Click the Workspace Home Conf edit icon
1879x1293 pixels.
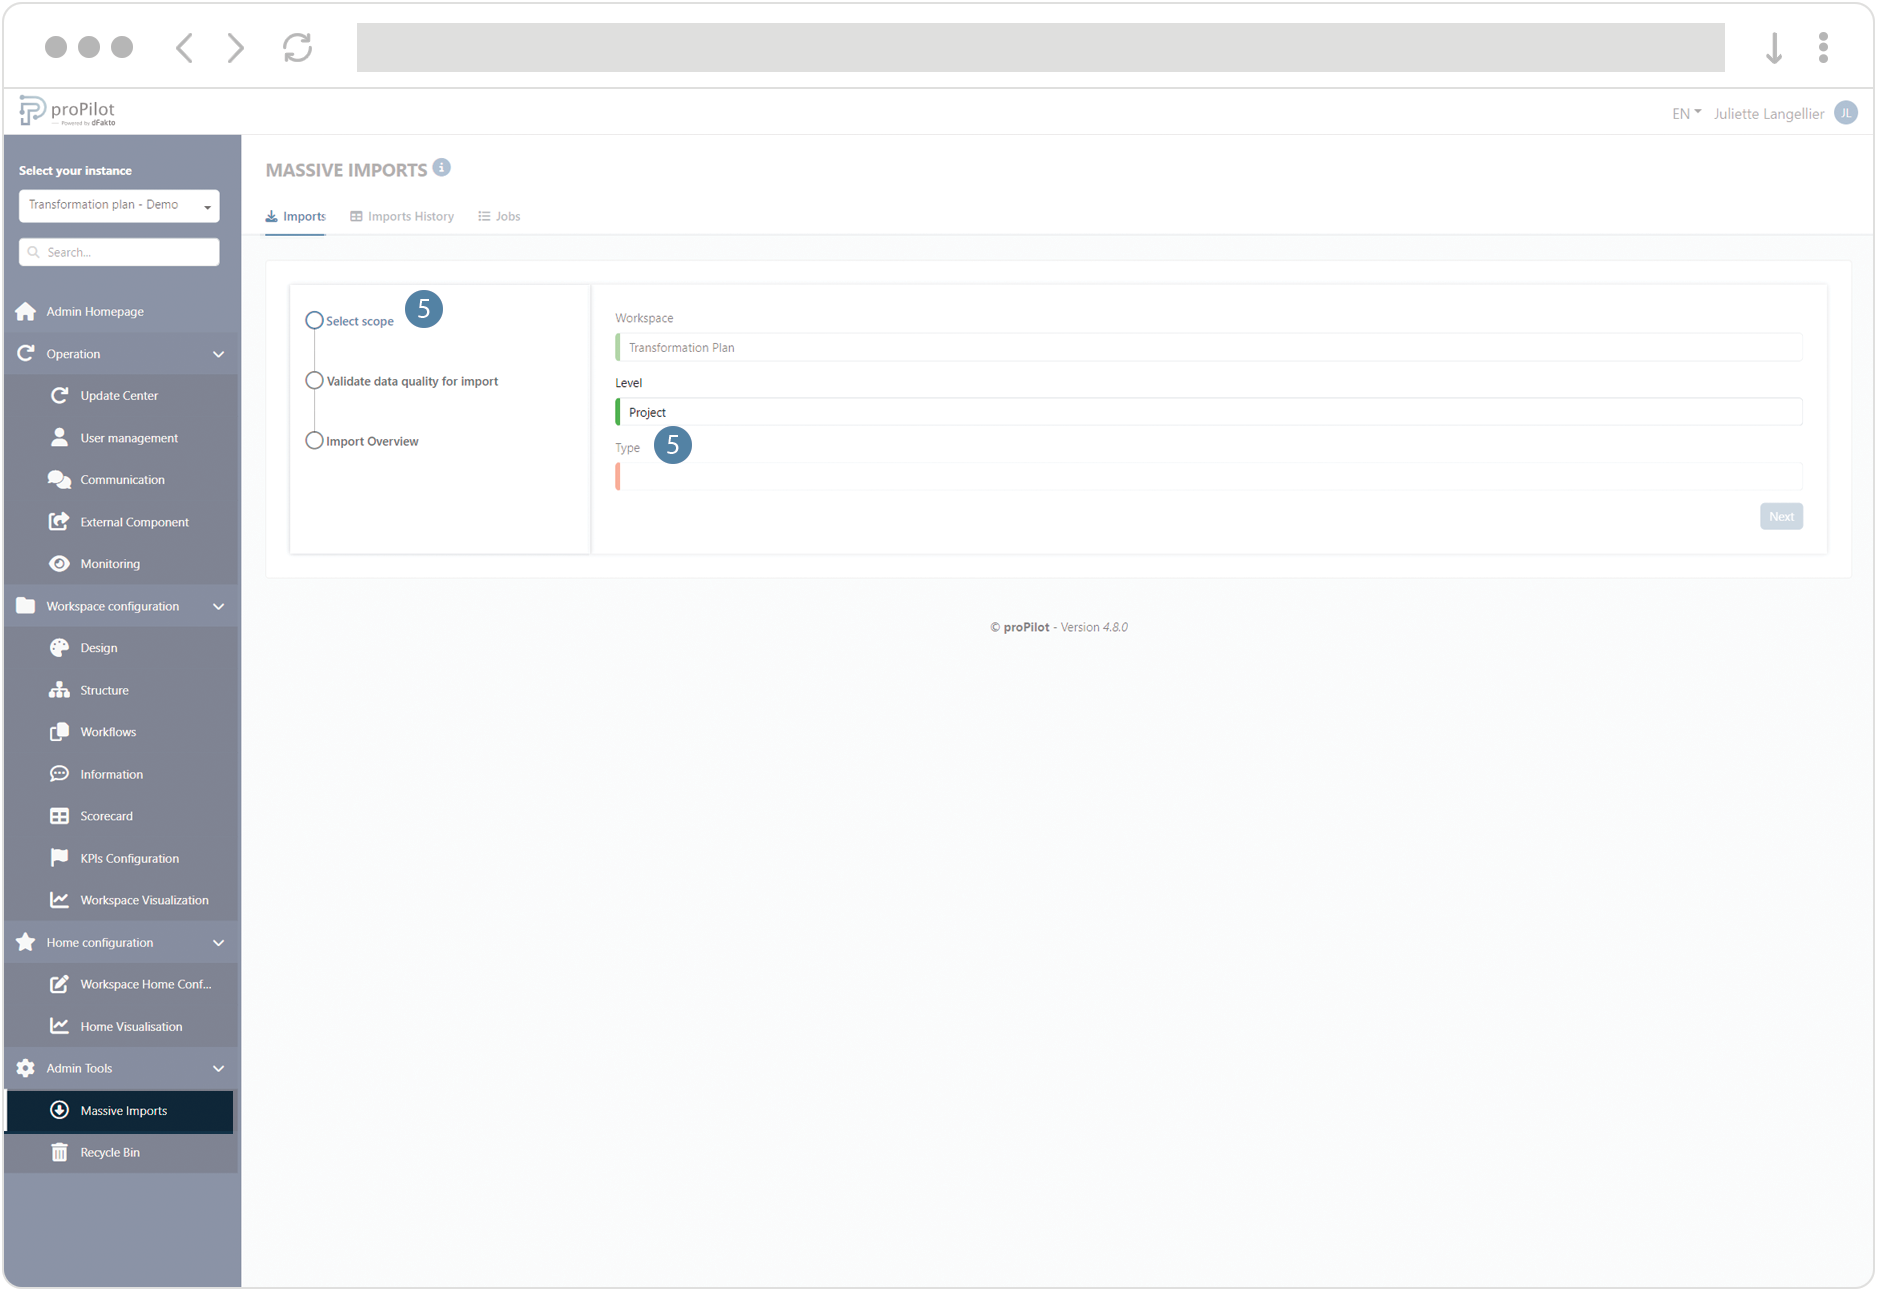coord(60,984)
